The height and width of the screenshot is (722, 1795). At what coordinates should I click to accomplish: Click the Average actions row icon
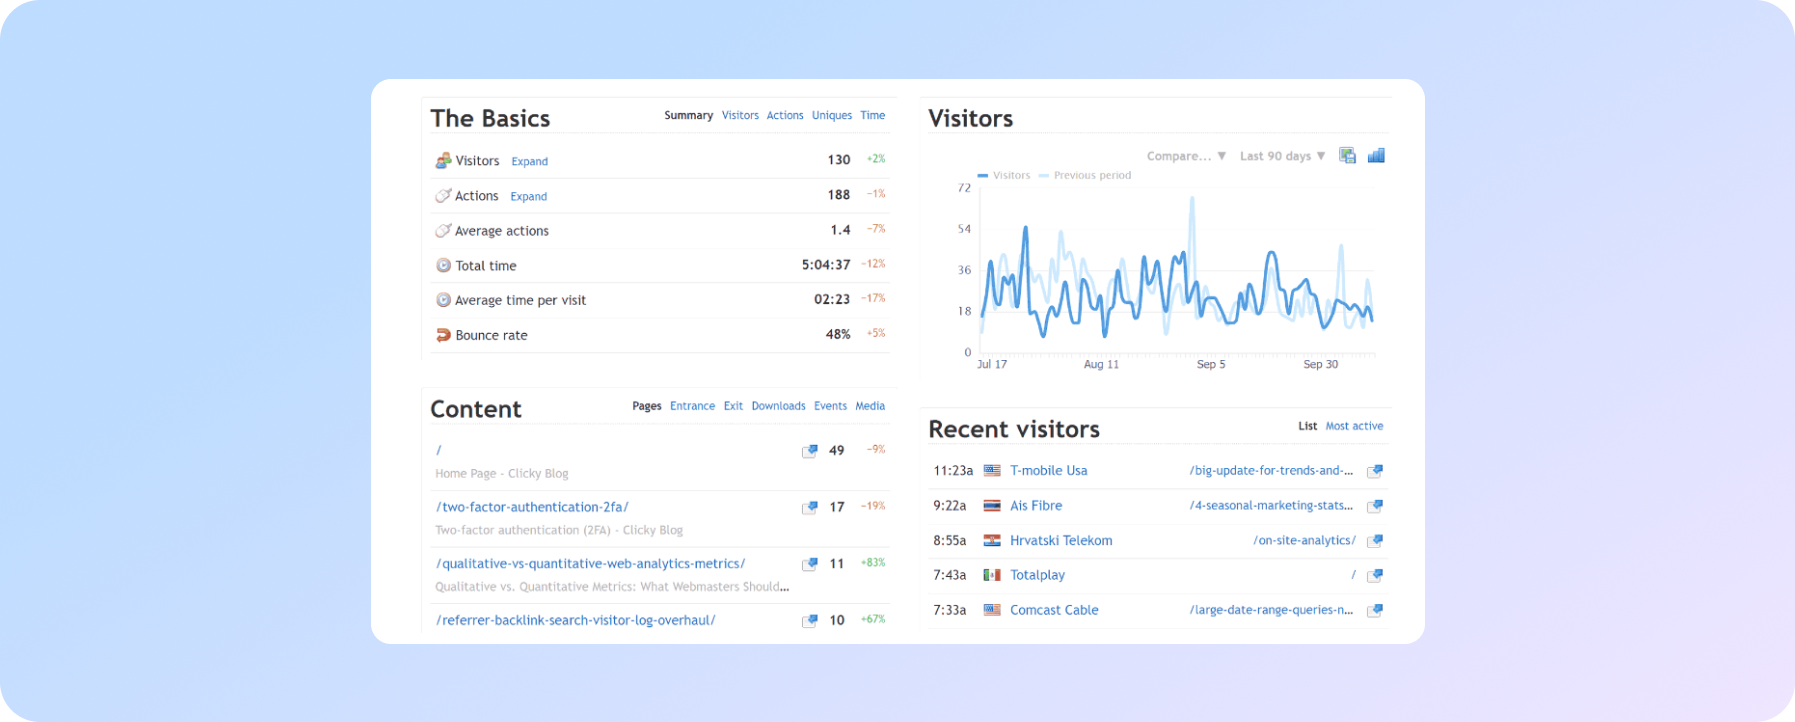443,231
